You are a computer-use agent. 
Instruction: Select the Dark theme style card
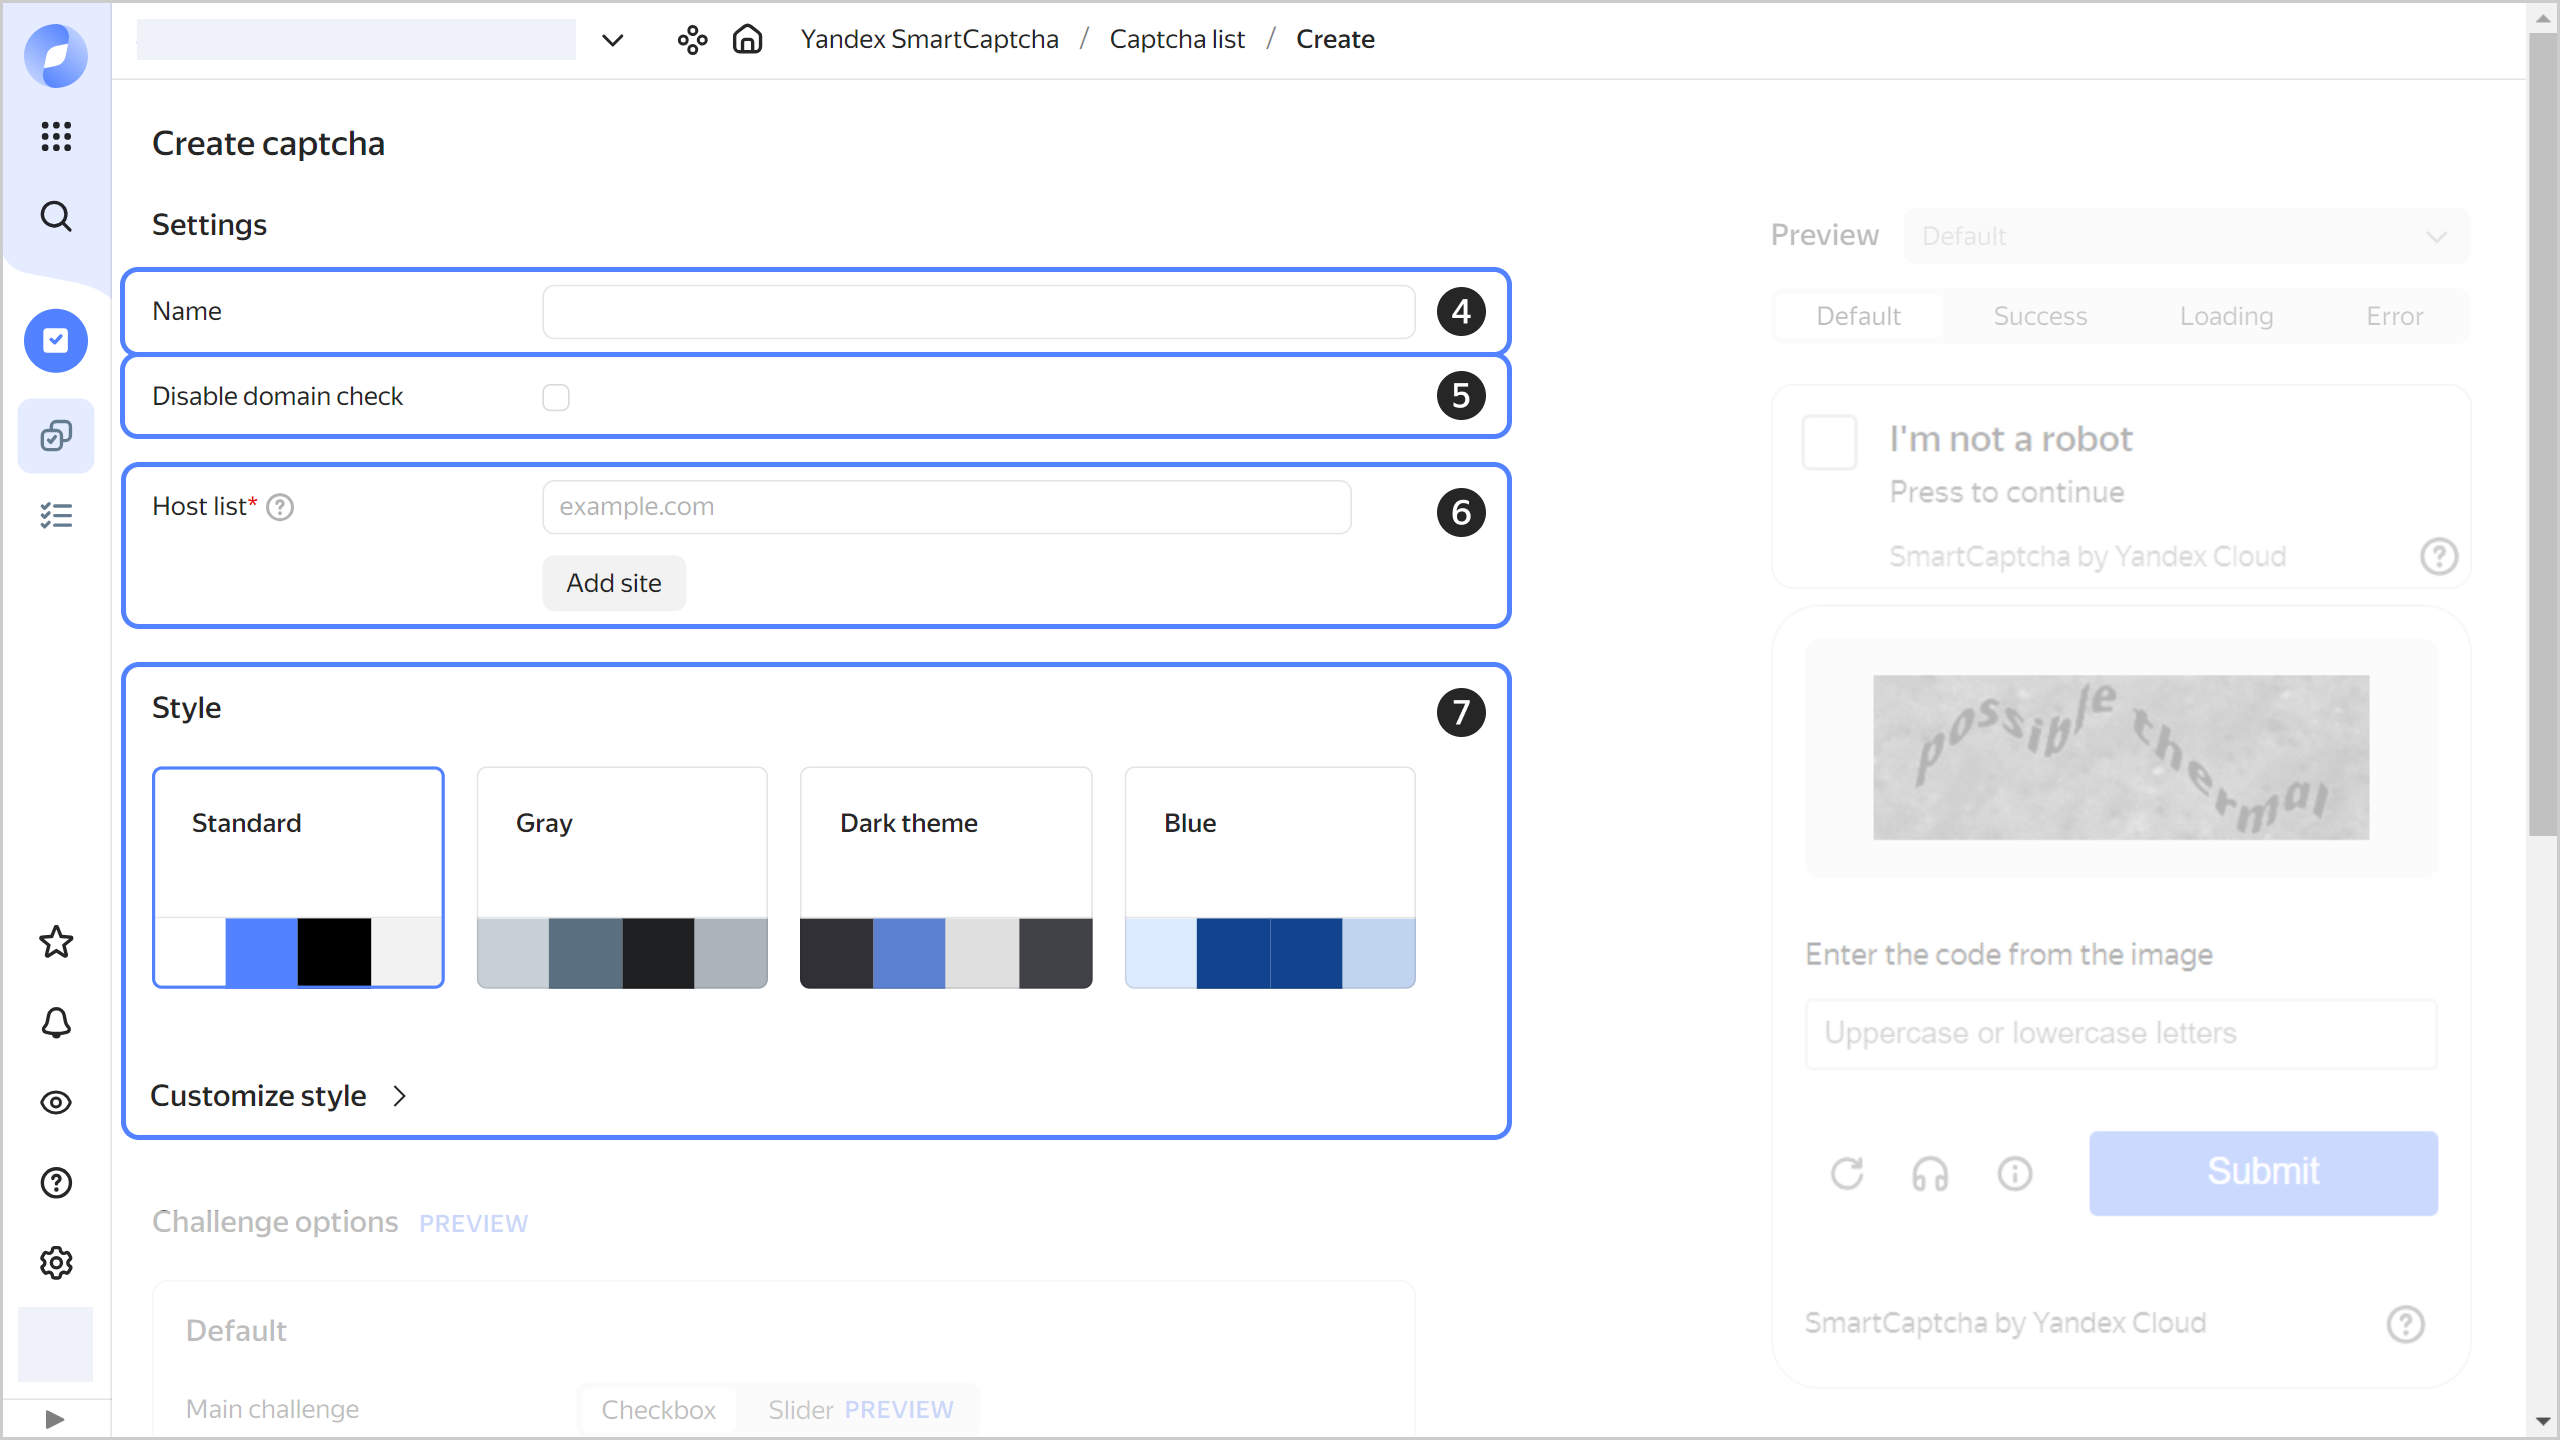[945, 877]
